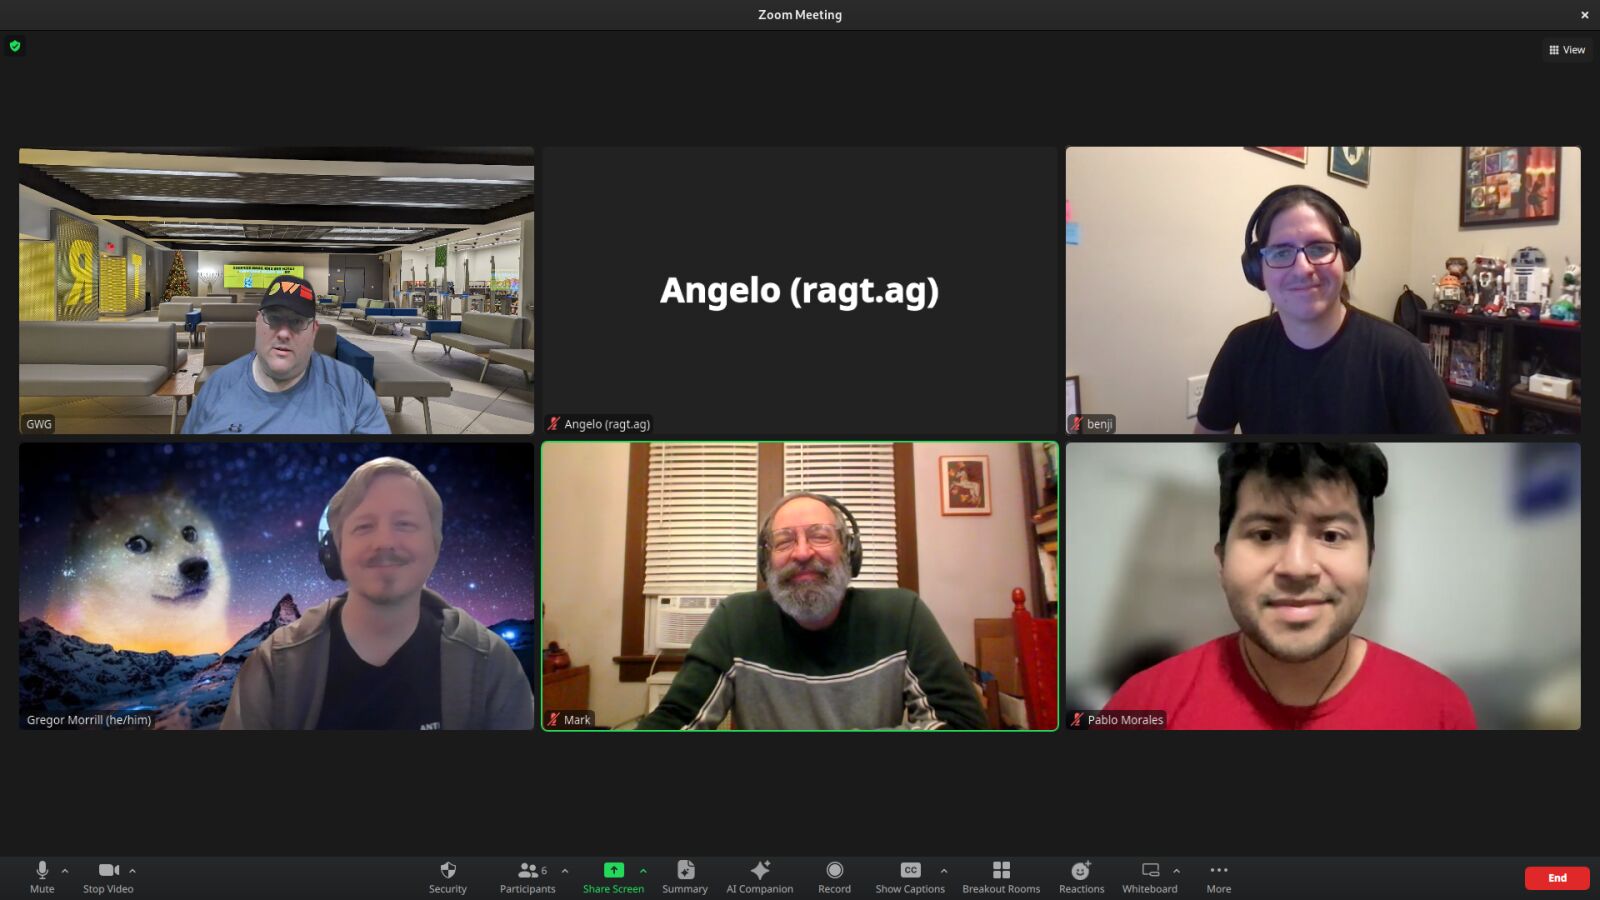Click the muted mic icon beside benji
The image size is (1600, 900).
1077,424
